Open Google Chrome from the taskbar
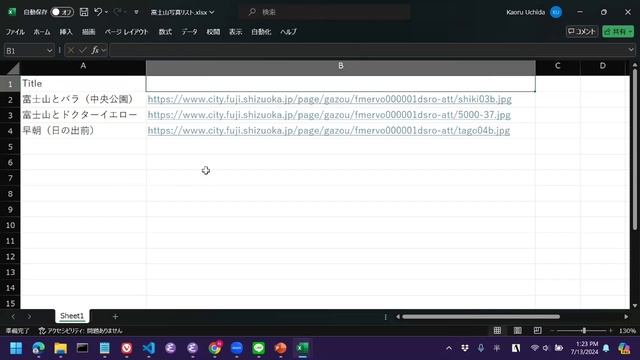640x360 pixels. tap(215, 348)
